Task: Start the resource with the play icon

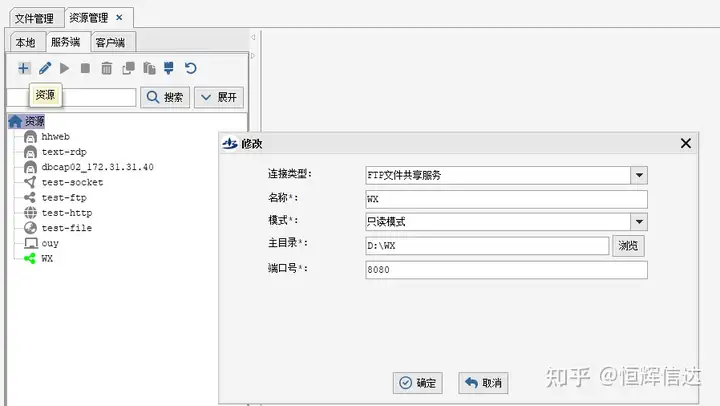Action: point(65,68)
